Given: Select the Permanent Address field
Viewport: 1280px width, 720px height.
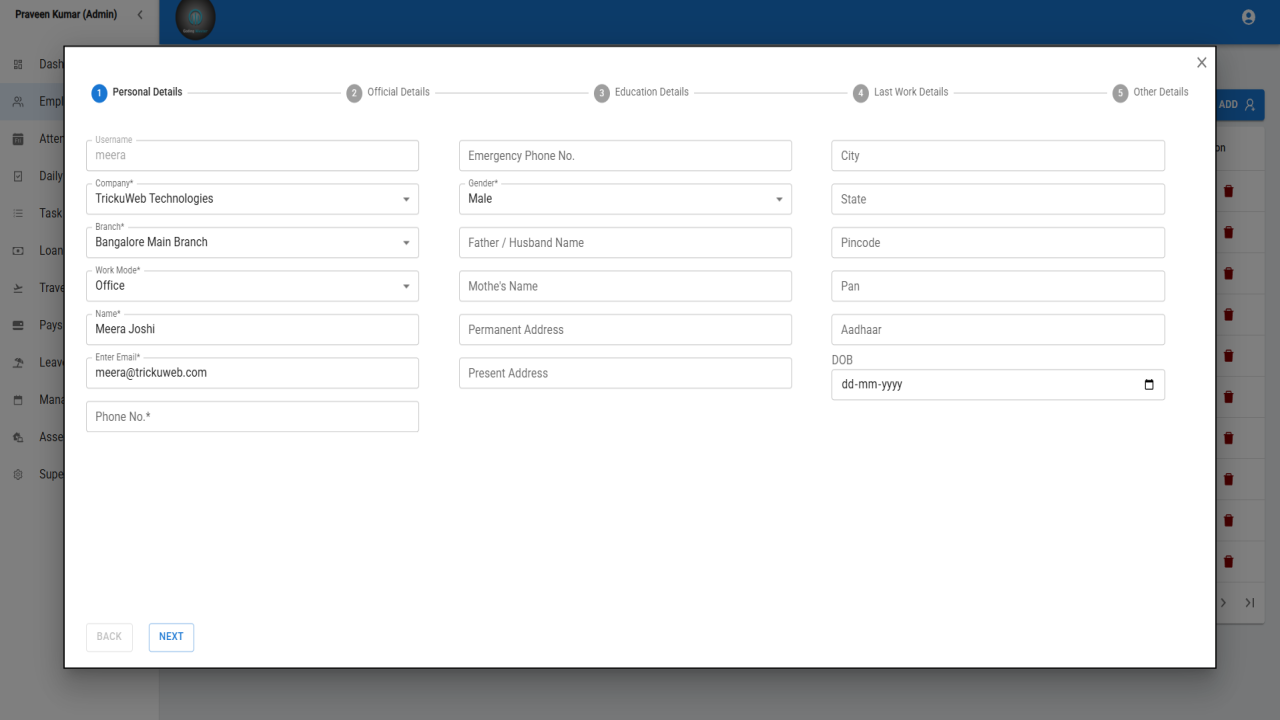Looking at the screenshot, I should (x=625, y=329).
